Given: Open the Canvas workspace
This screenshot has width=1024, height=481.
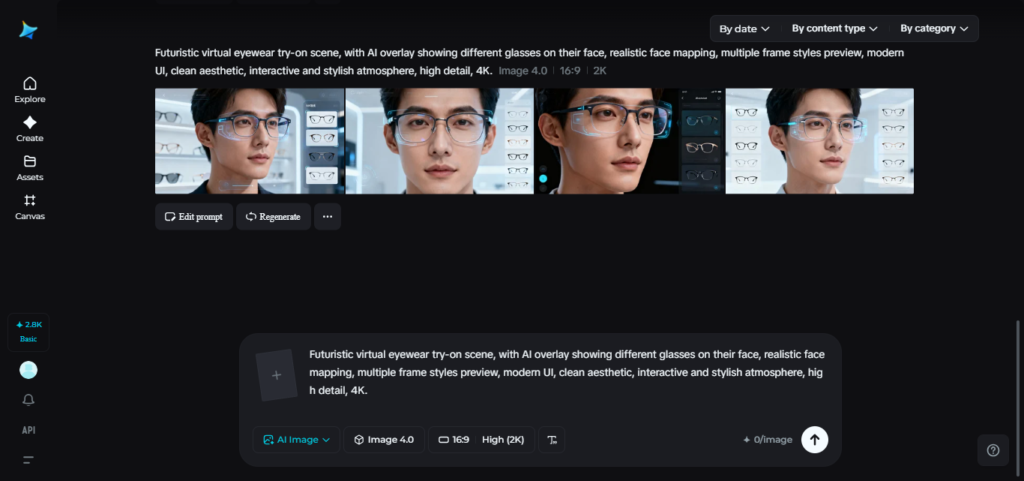Looking at the screenshot, I should click(29, 207).
